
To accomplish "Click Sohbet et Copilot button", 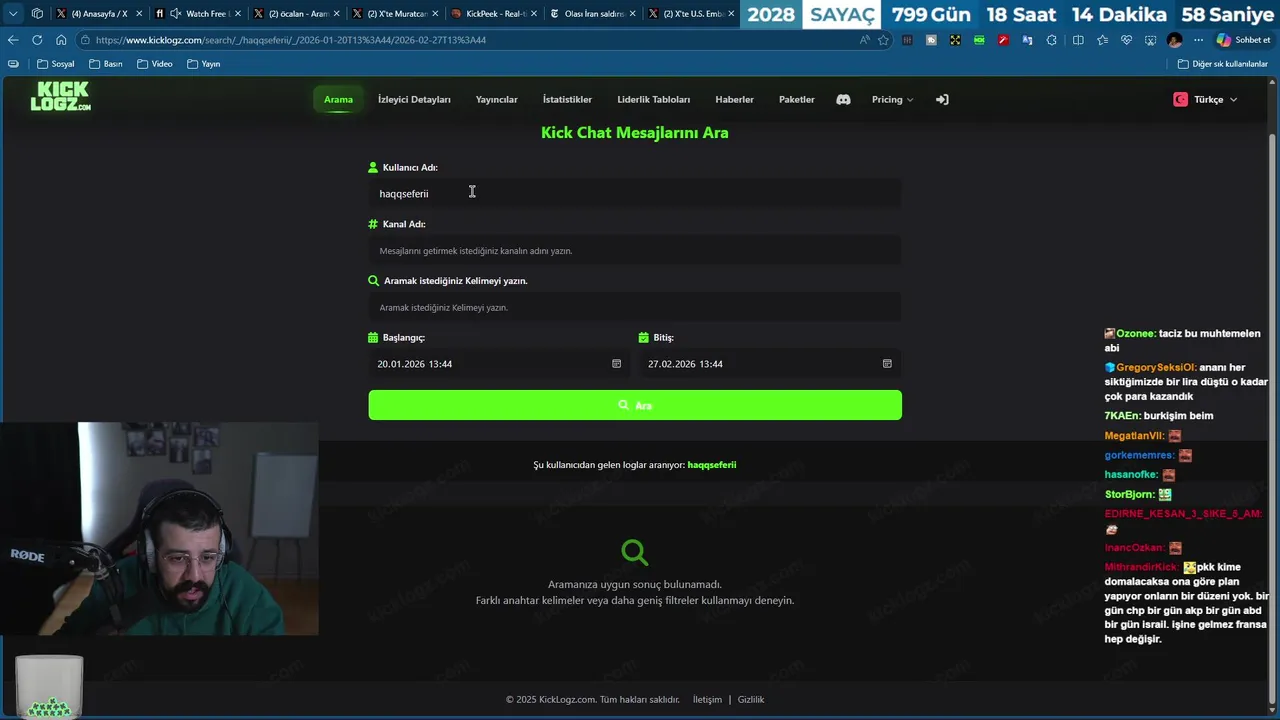I will 1243,40.
